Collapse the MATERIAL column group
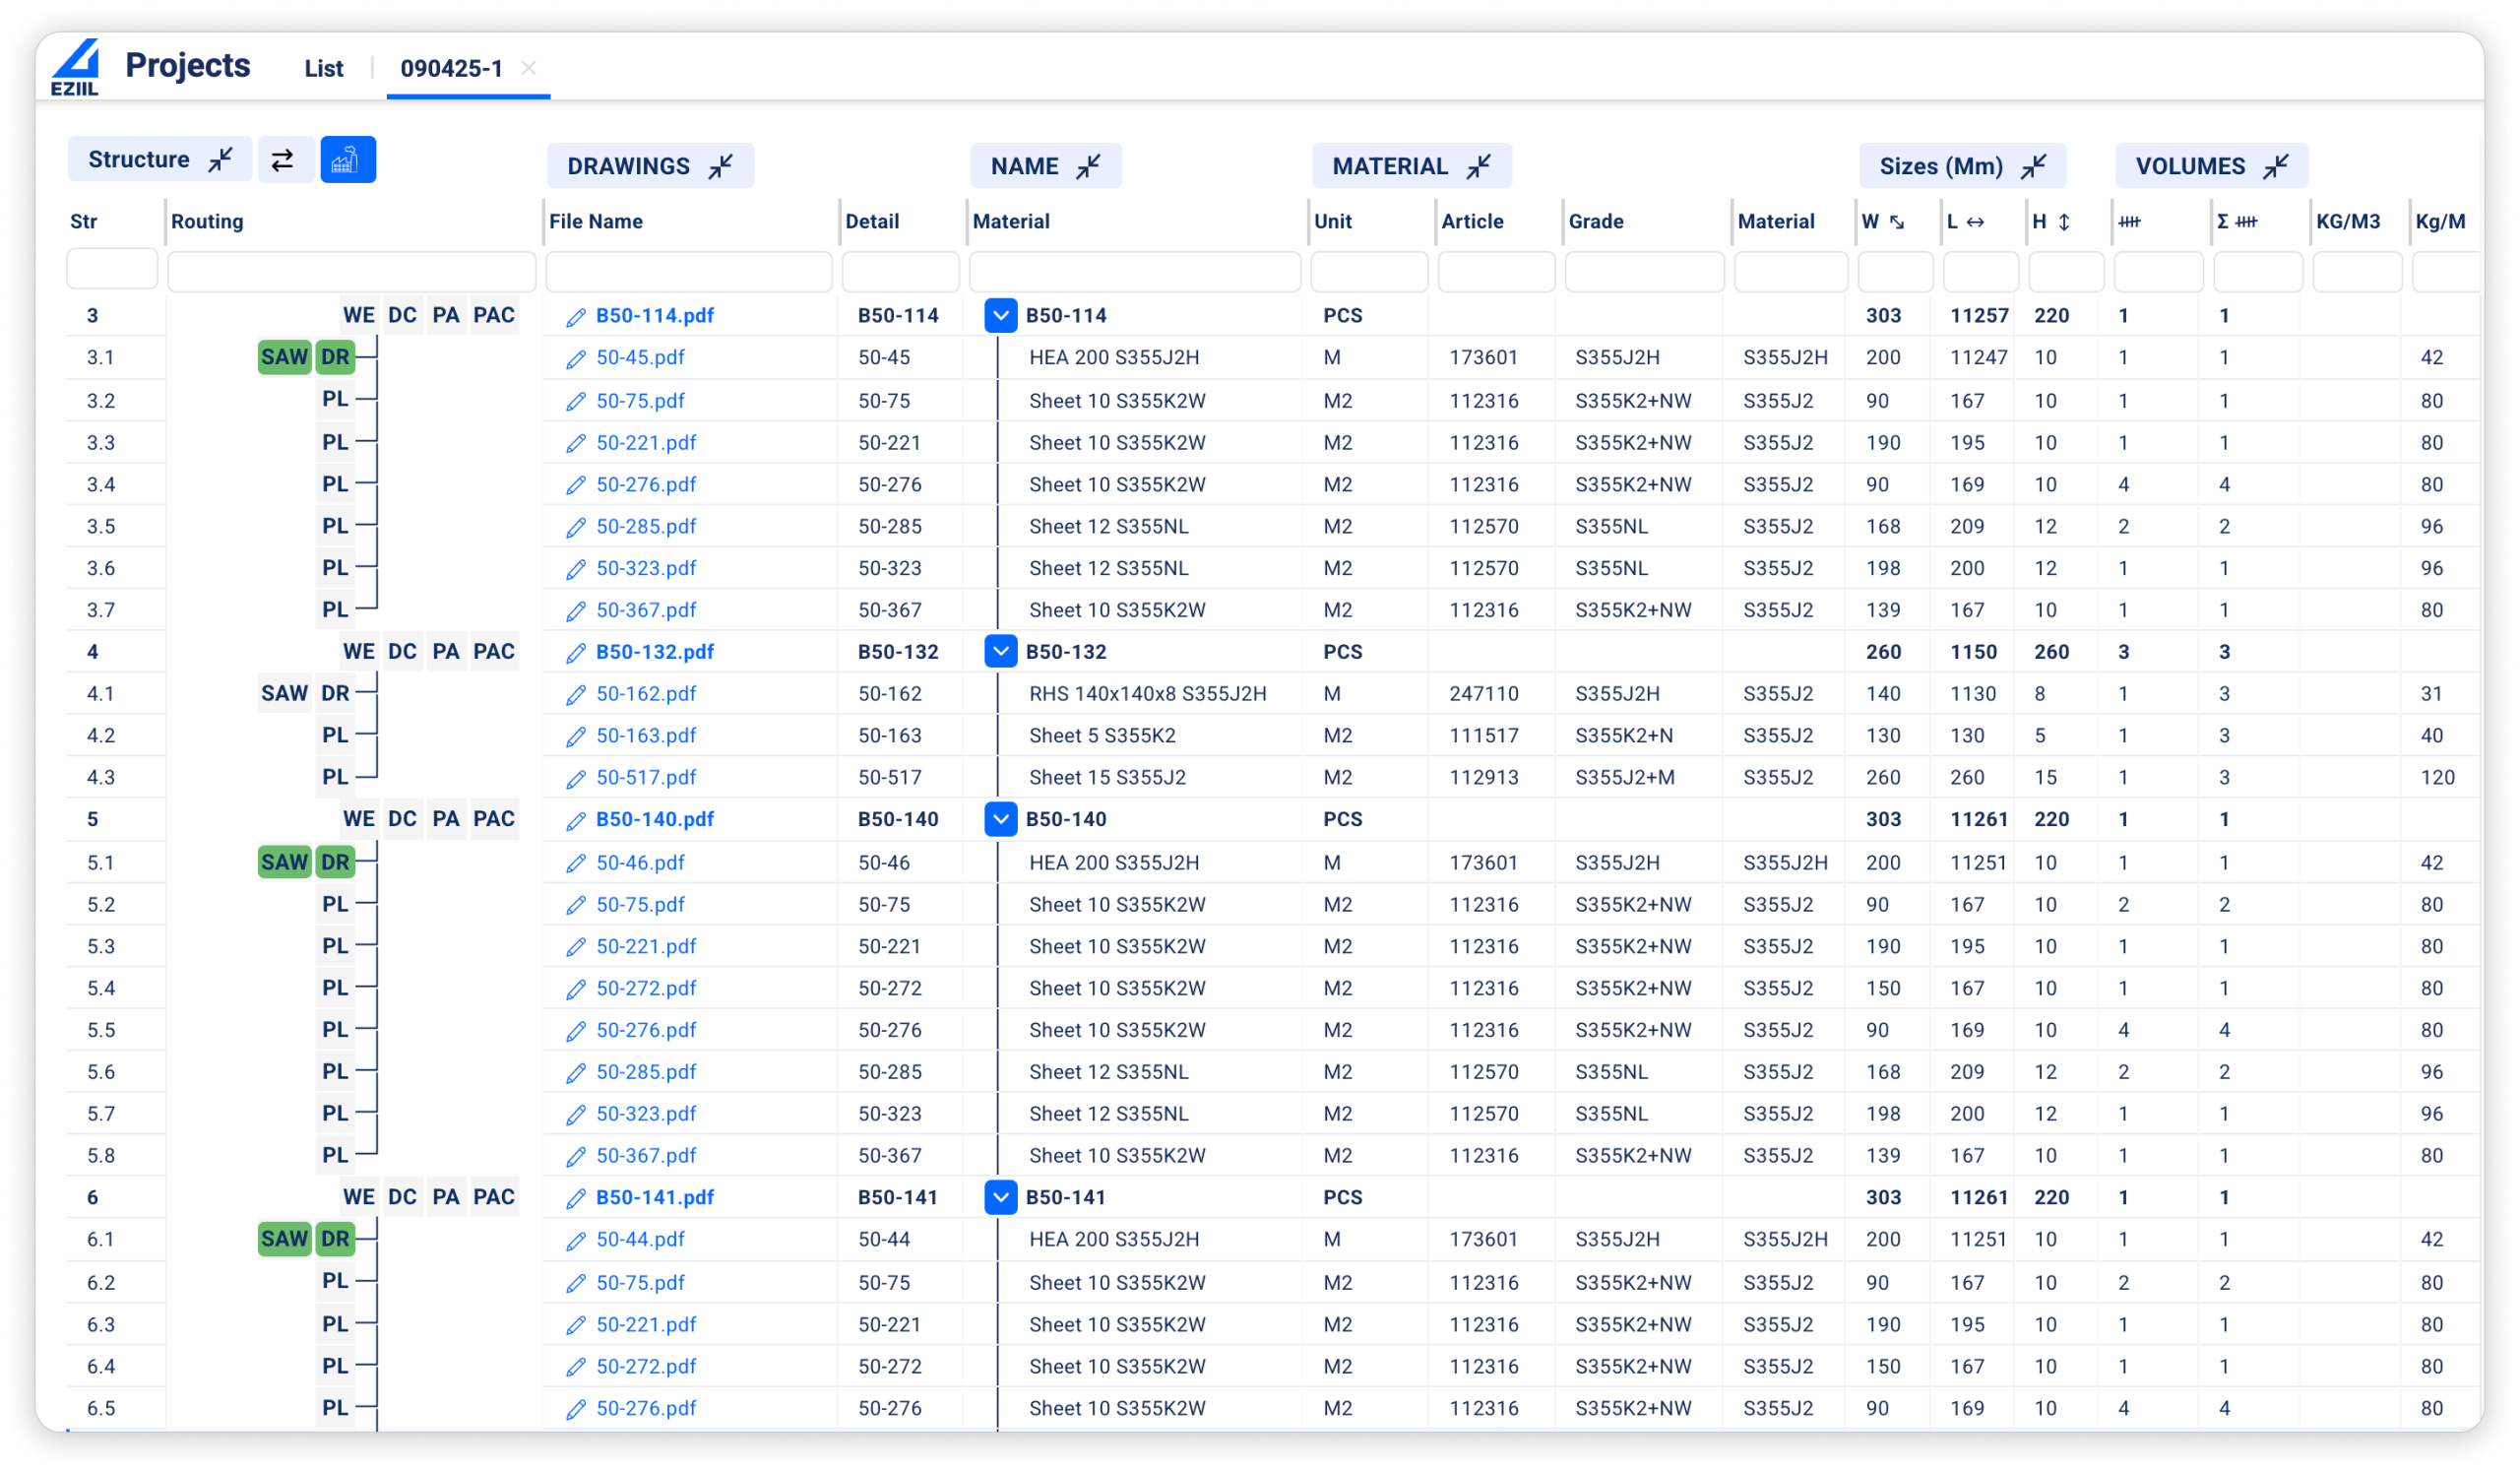Image resolution: width=2520 pixels, height=1471 pixels. (x=1478, y=166)
